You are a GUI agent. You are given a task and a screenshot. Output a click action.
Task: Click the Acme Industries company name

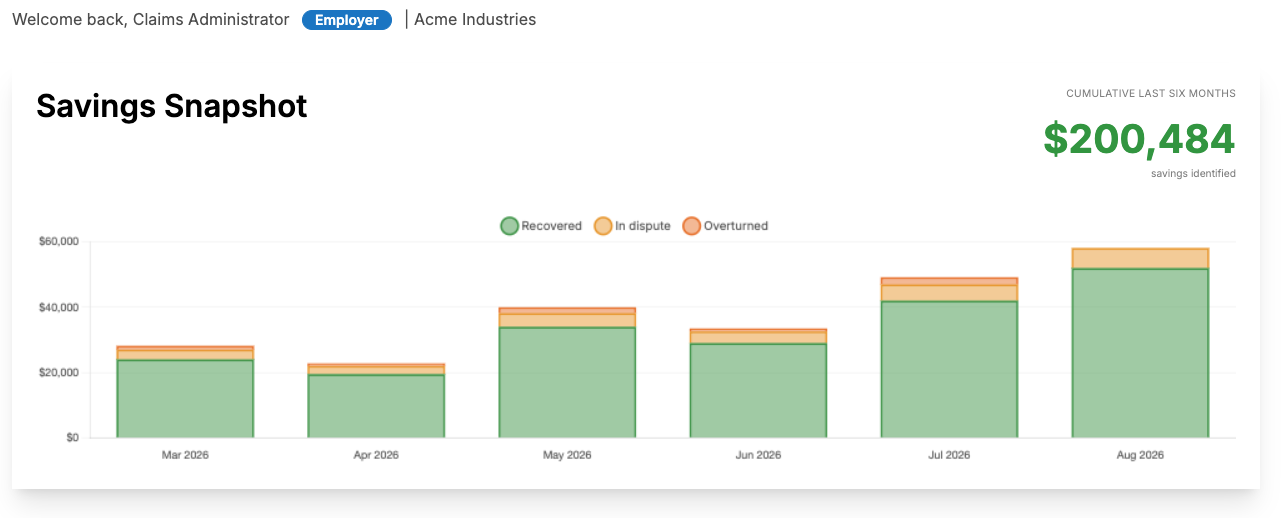pyautogui.click(x=475, y=20)
